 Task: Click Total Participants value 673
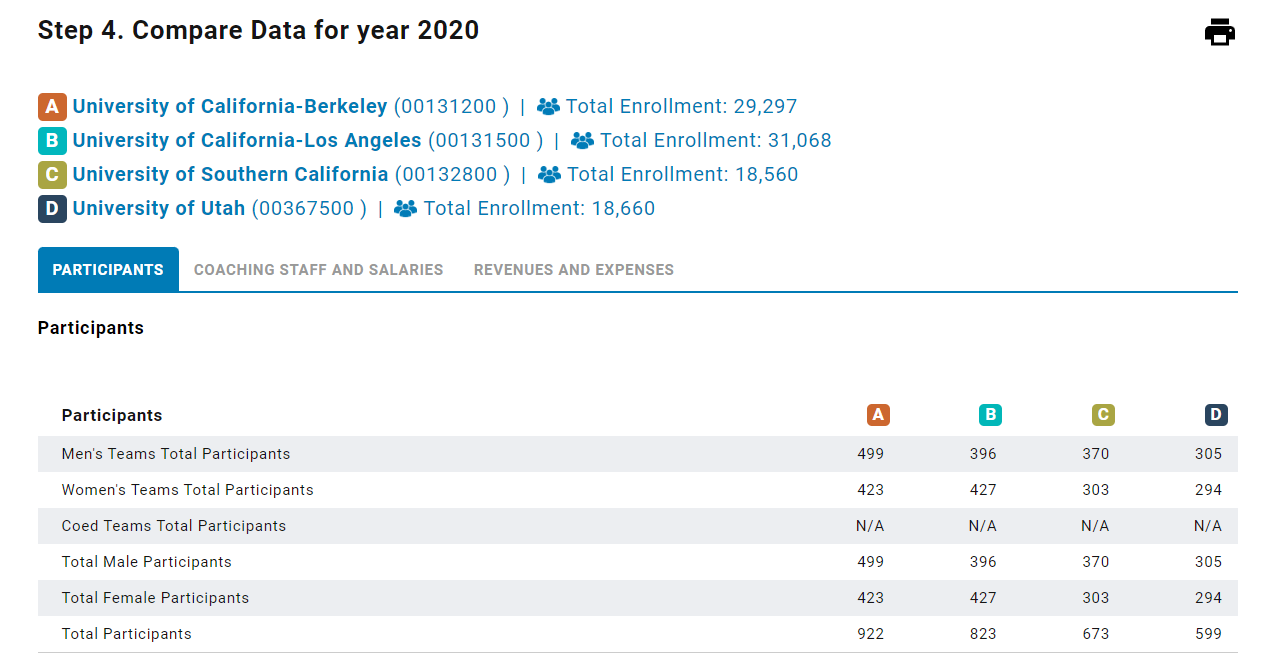click(x=1096, y=634)
